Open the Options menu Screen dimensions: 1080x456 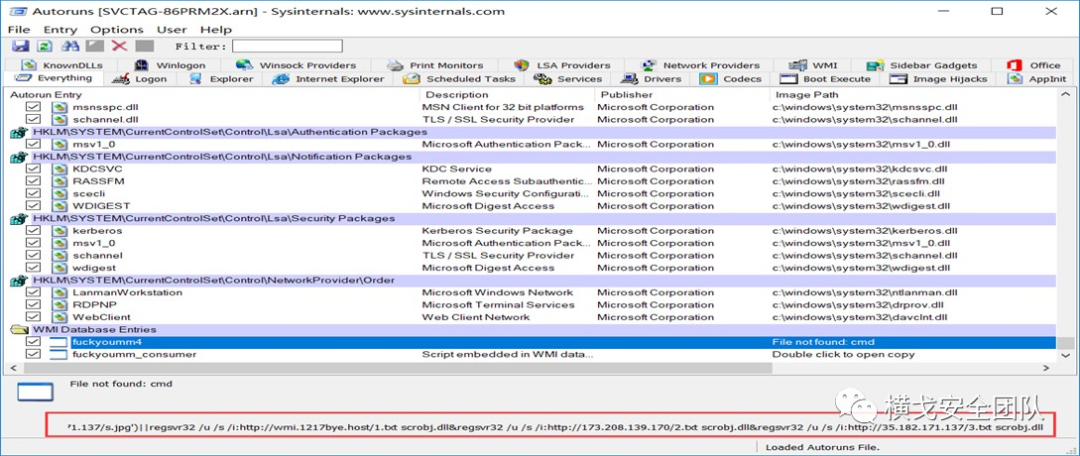click(x=117, y=30)
